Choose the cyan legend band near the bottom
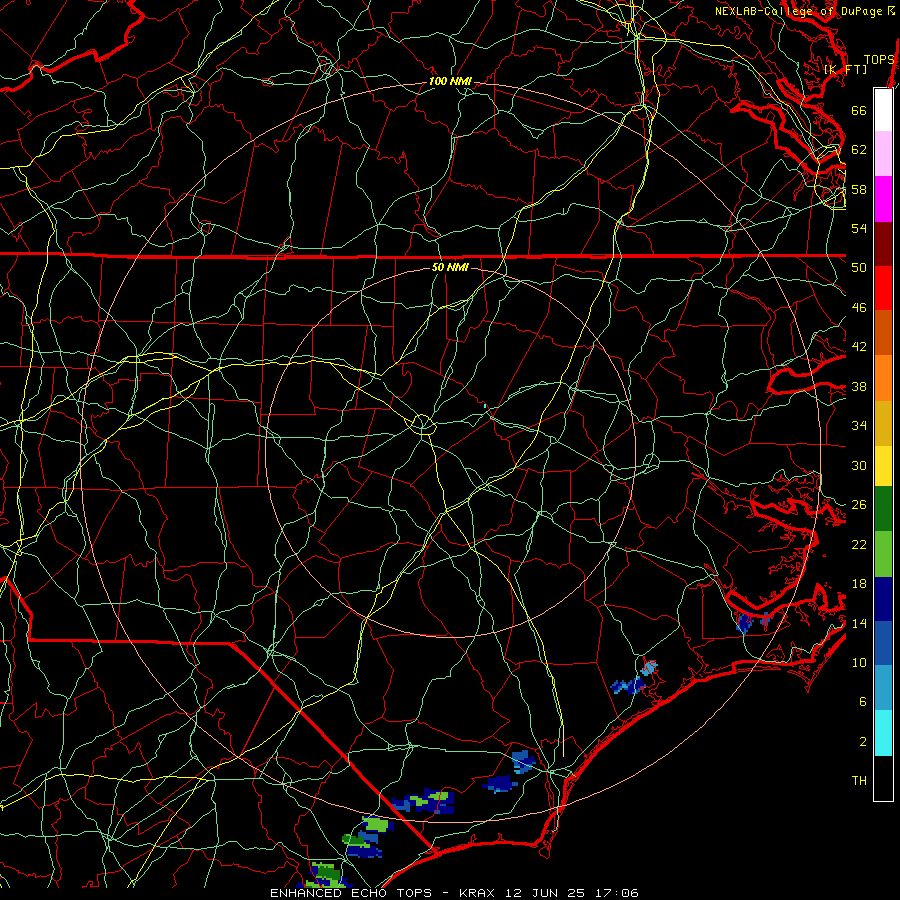The width and height of the screenshot is (900, 900). click(883, 733)
